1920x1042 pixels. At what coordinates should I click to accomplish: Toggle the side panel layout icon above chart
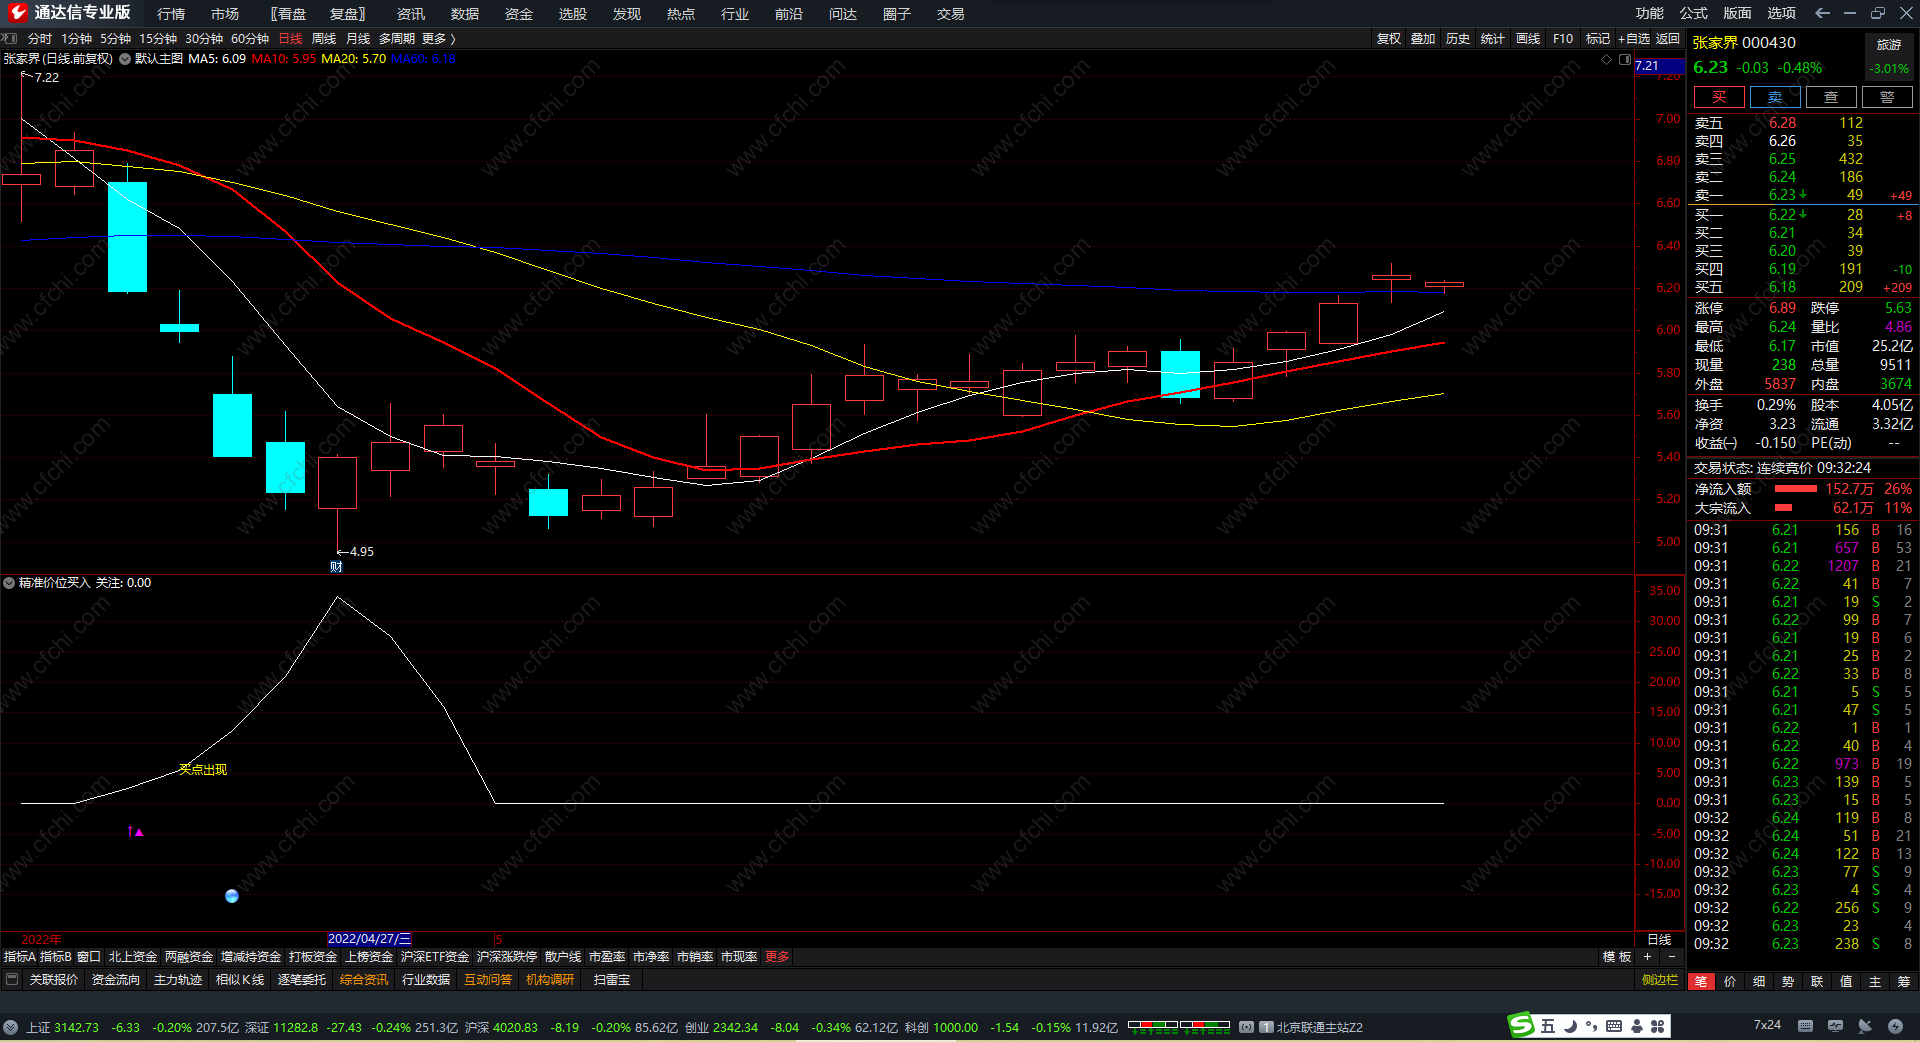click(x=1624, y=59)
